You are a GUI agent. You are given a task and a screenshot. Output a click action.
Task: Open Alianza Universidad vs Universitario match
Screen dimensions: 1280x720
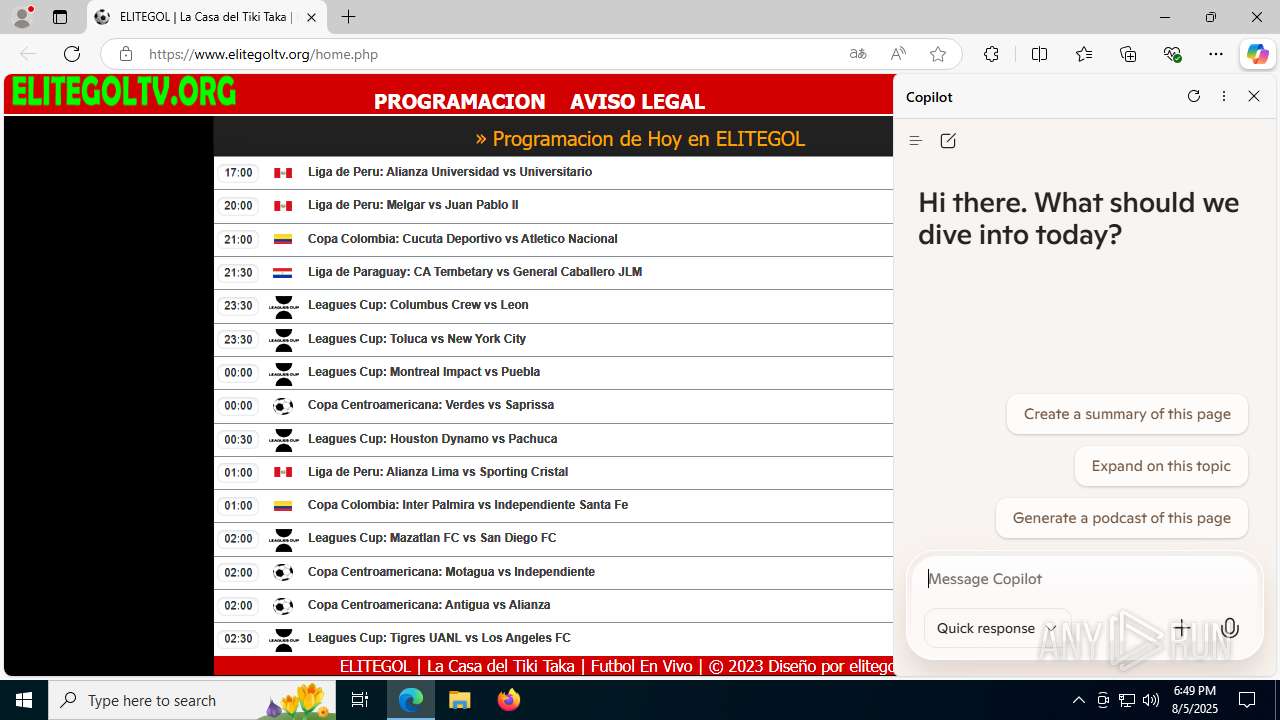(450, 172)
